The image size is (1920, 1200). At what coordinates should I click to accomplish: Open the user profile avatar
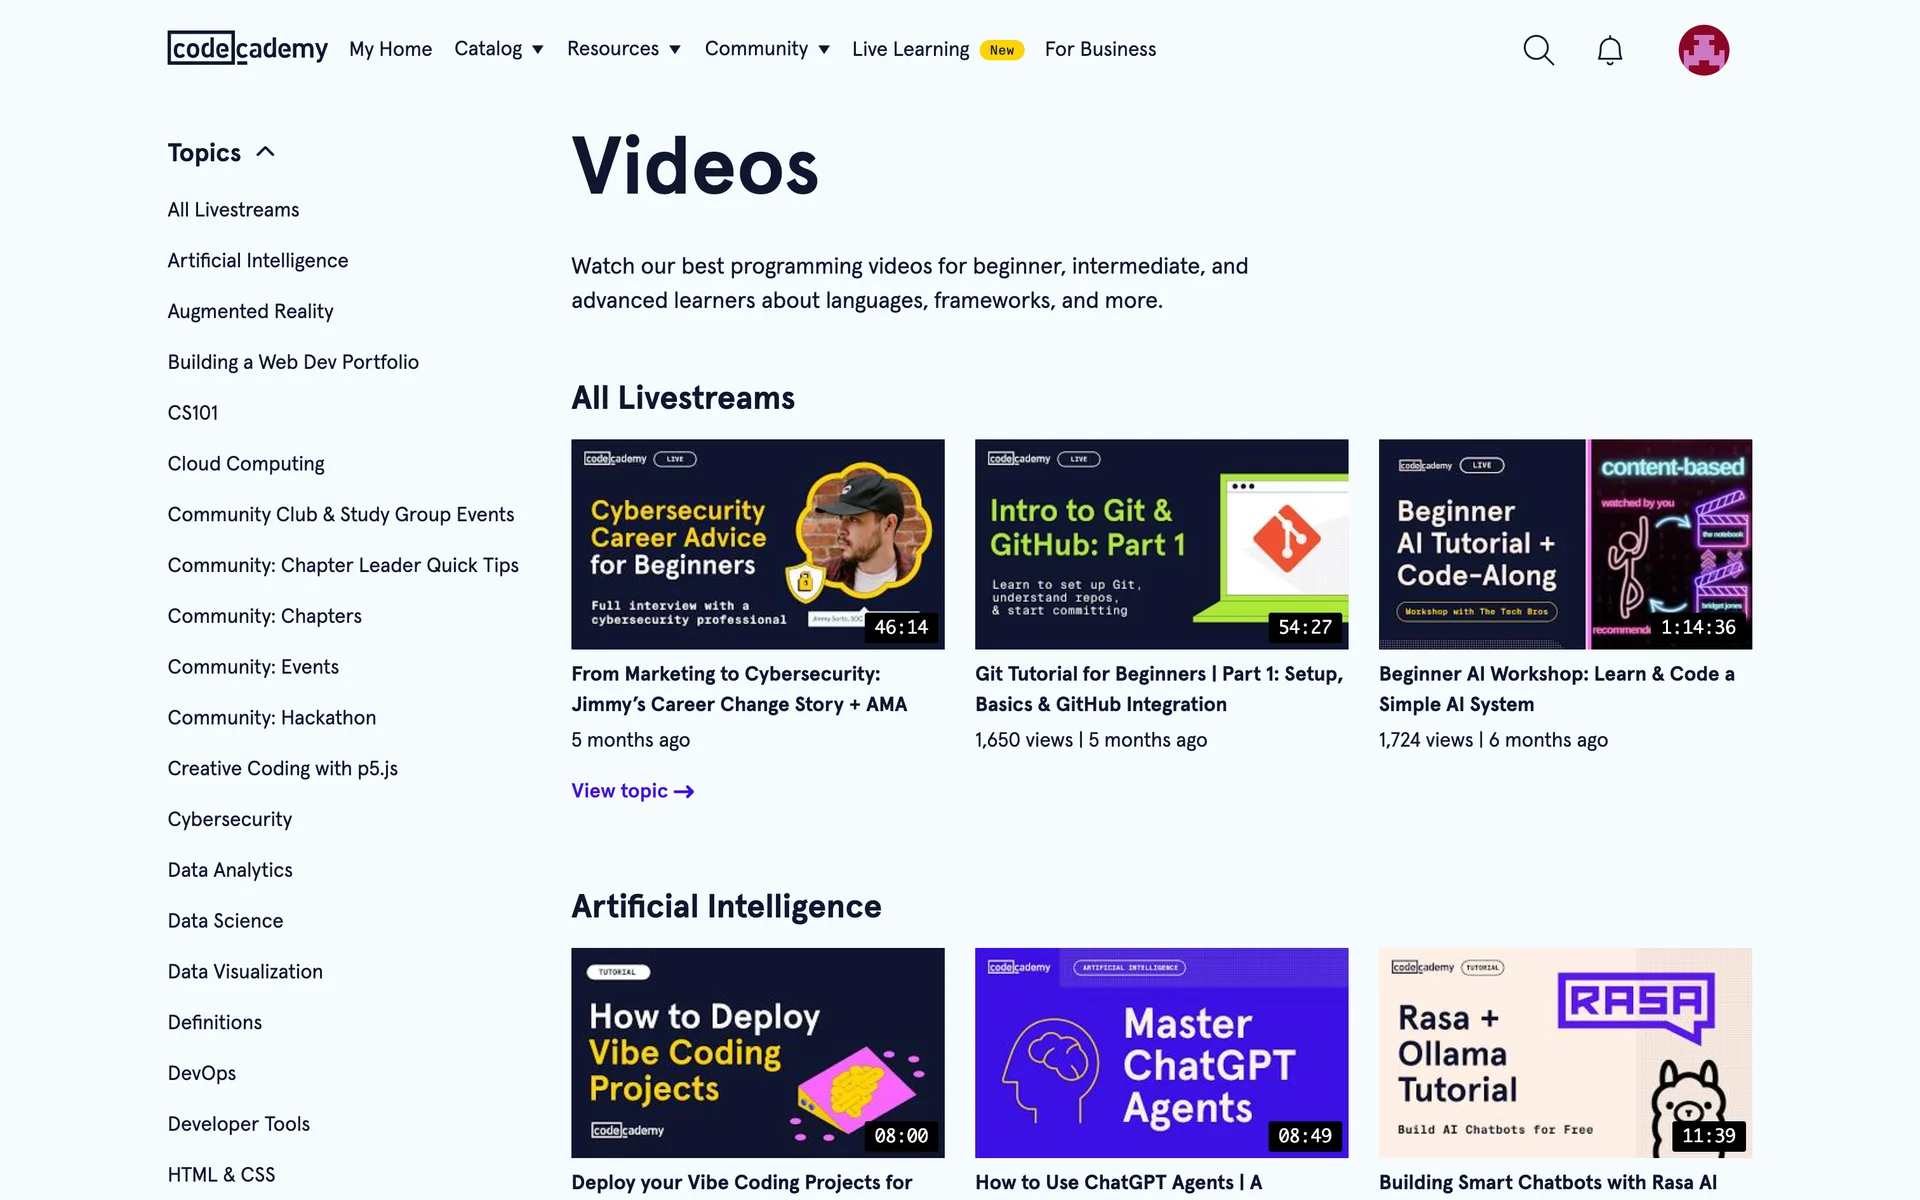click(1703, 50)
